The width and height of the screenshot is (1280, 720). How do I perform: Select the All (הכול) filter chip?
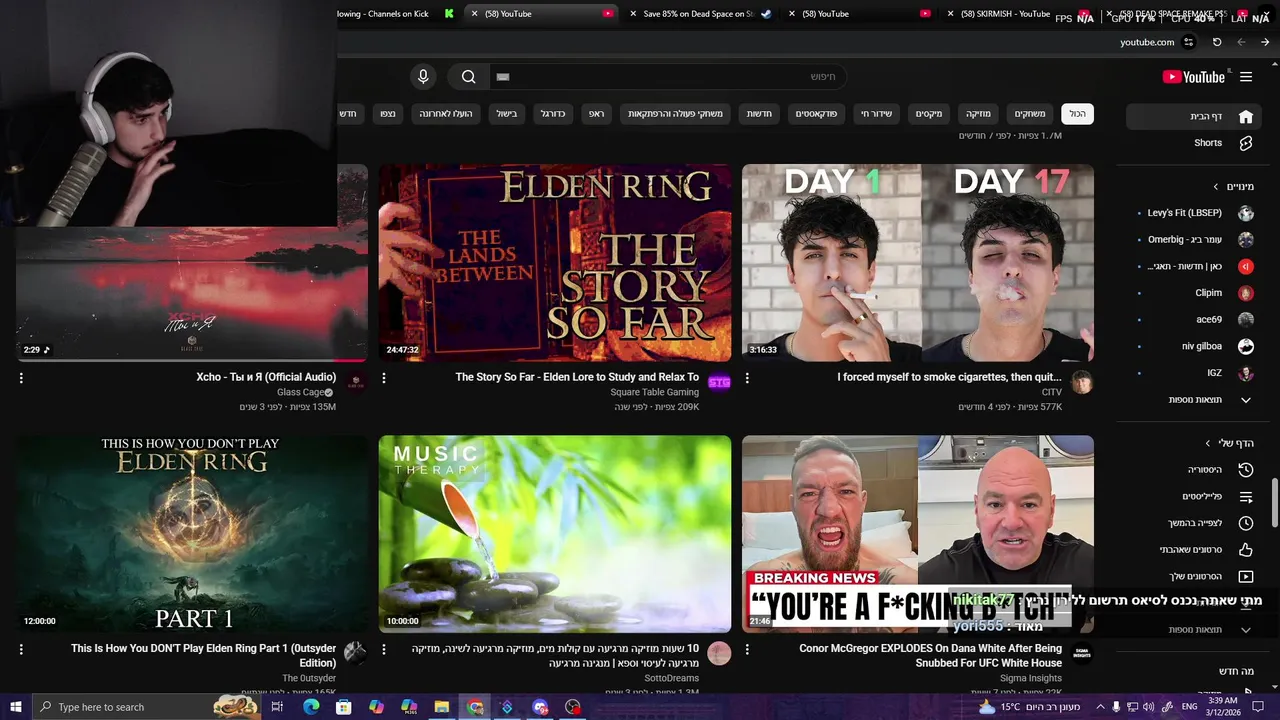coord(1077,114)
